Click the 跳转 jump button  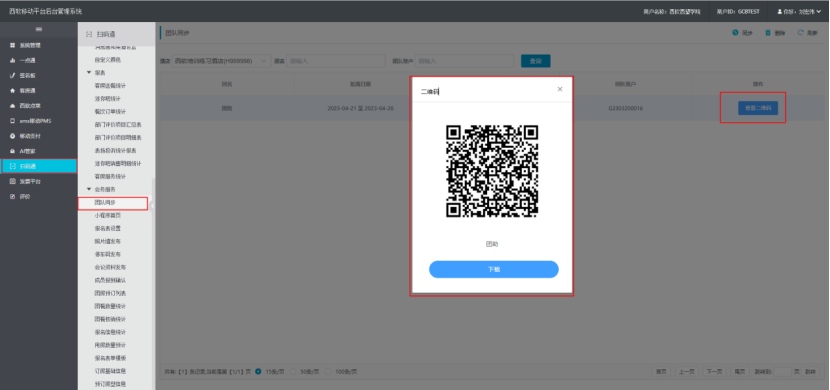(x=810, y=371)
